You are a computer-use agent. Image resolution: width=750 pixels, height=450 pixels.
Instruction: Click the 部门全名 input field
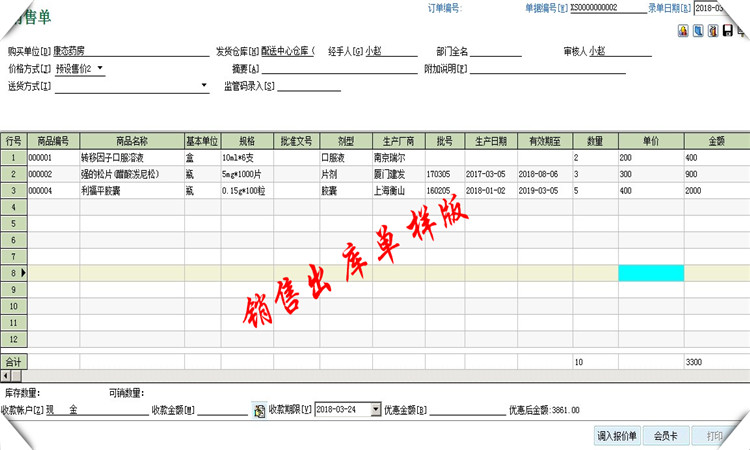(496, 51)
